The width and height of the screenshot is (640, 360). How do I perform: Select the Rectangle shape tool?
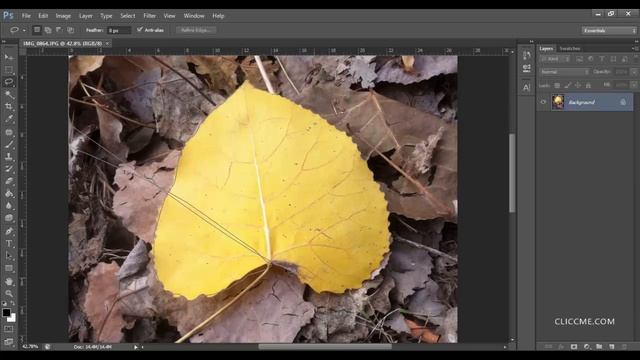click(9, 268)
